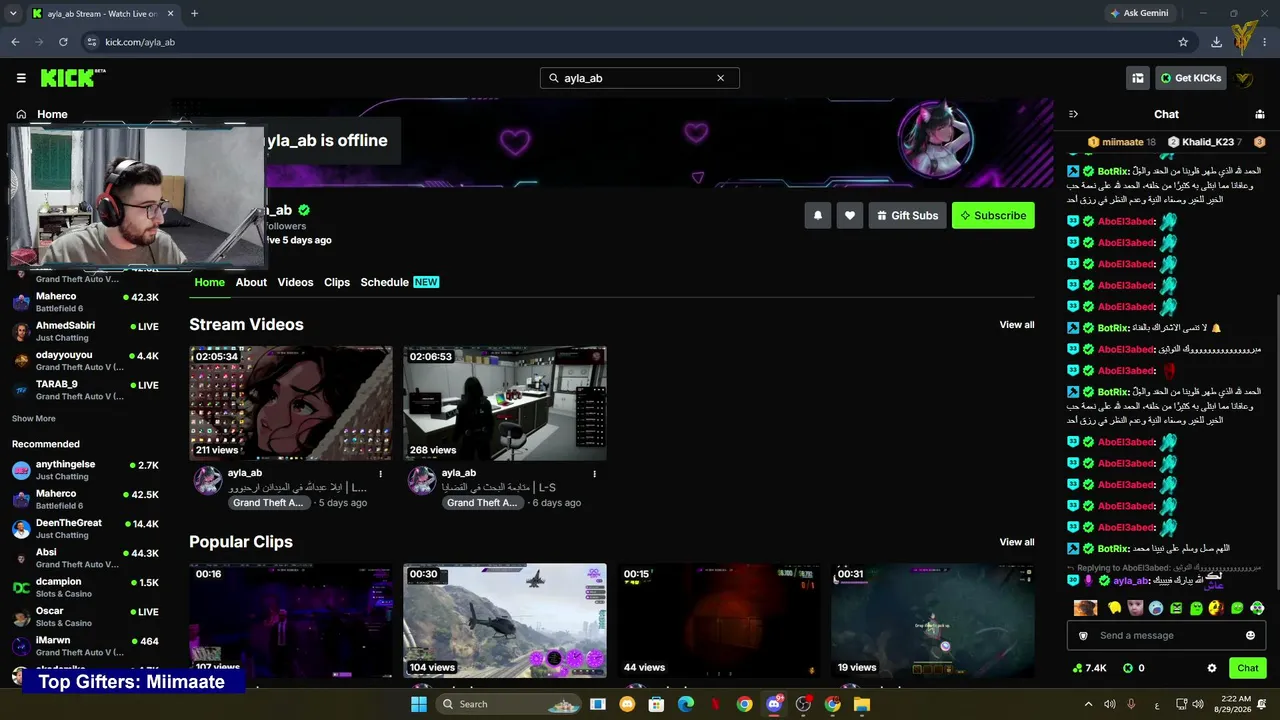Open the Schedule tab
This screenshot has height=720, width=1280.
[399, 282]
